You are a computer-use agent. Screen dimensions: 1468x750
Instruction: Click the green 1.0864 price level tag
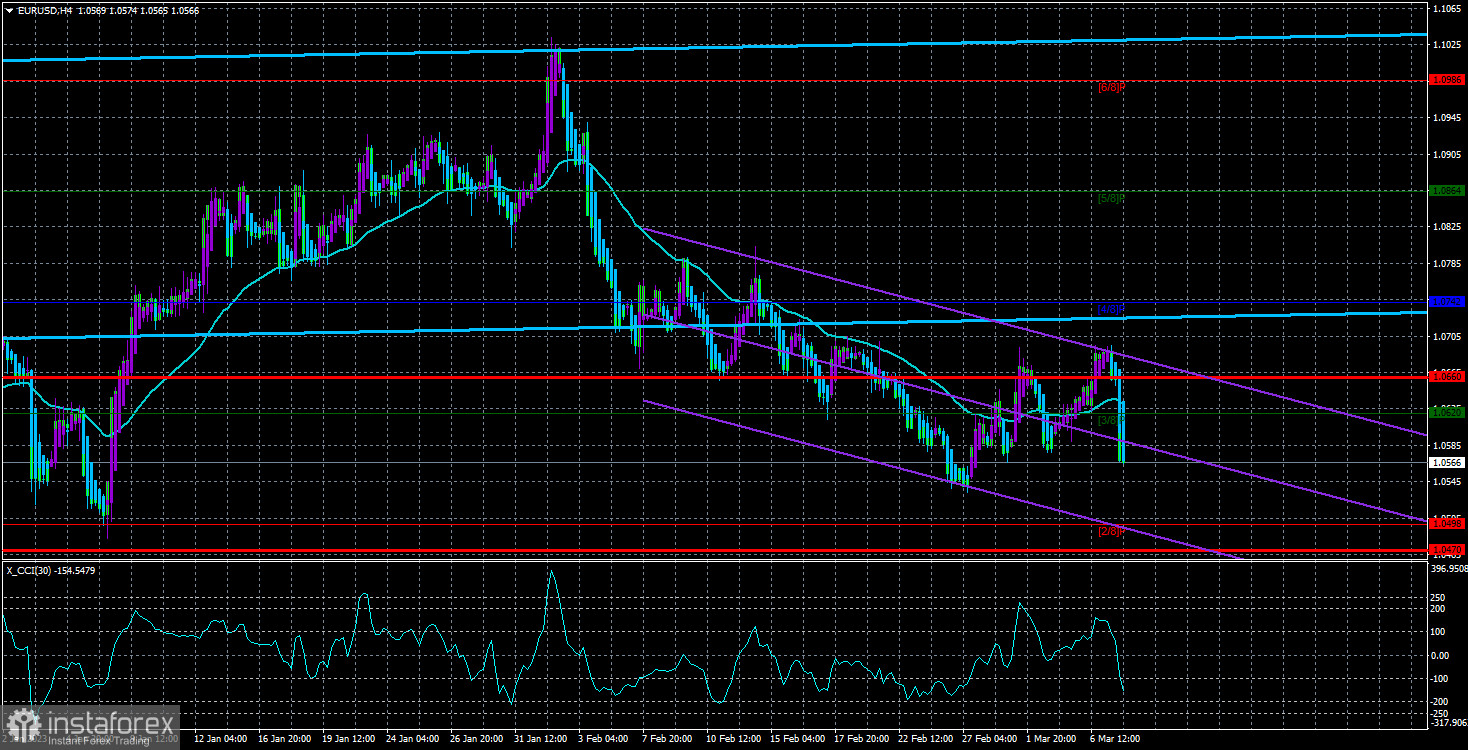pos(1447,190)
